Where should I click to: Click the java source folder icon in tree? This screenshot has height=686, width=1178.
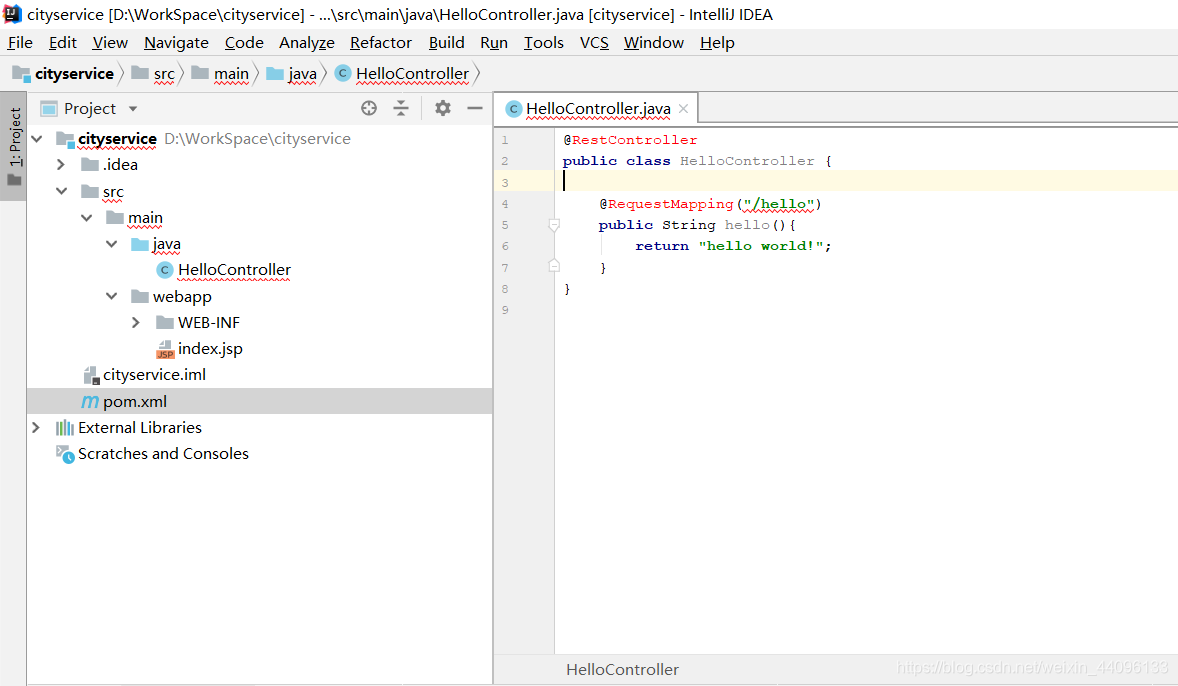click(x=140, y=244)
